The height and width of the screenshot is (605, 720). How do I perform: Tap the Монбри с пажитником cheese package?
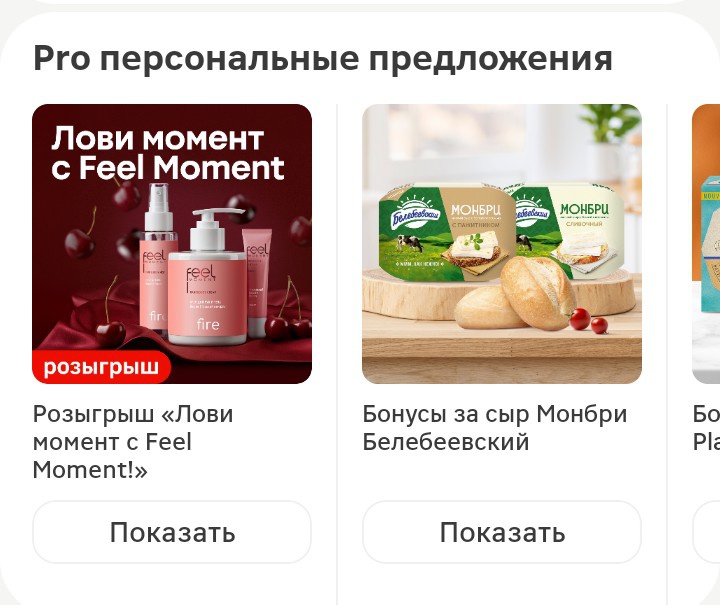441,233
